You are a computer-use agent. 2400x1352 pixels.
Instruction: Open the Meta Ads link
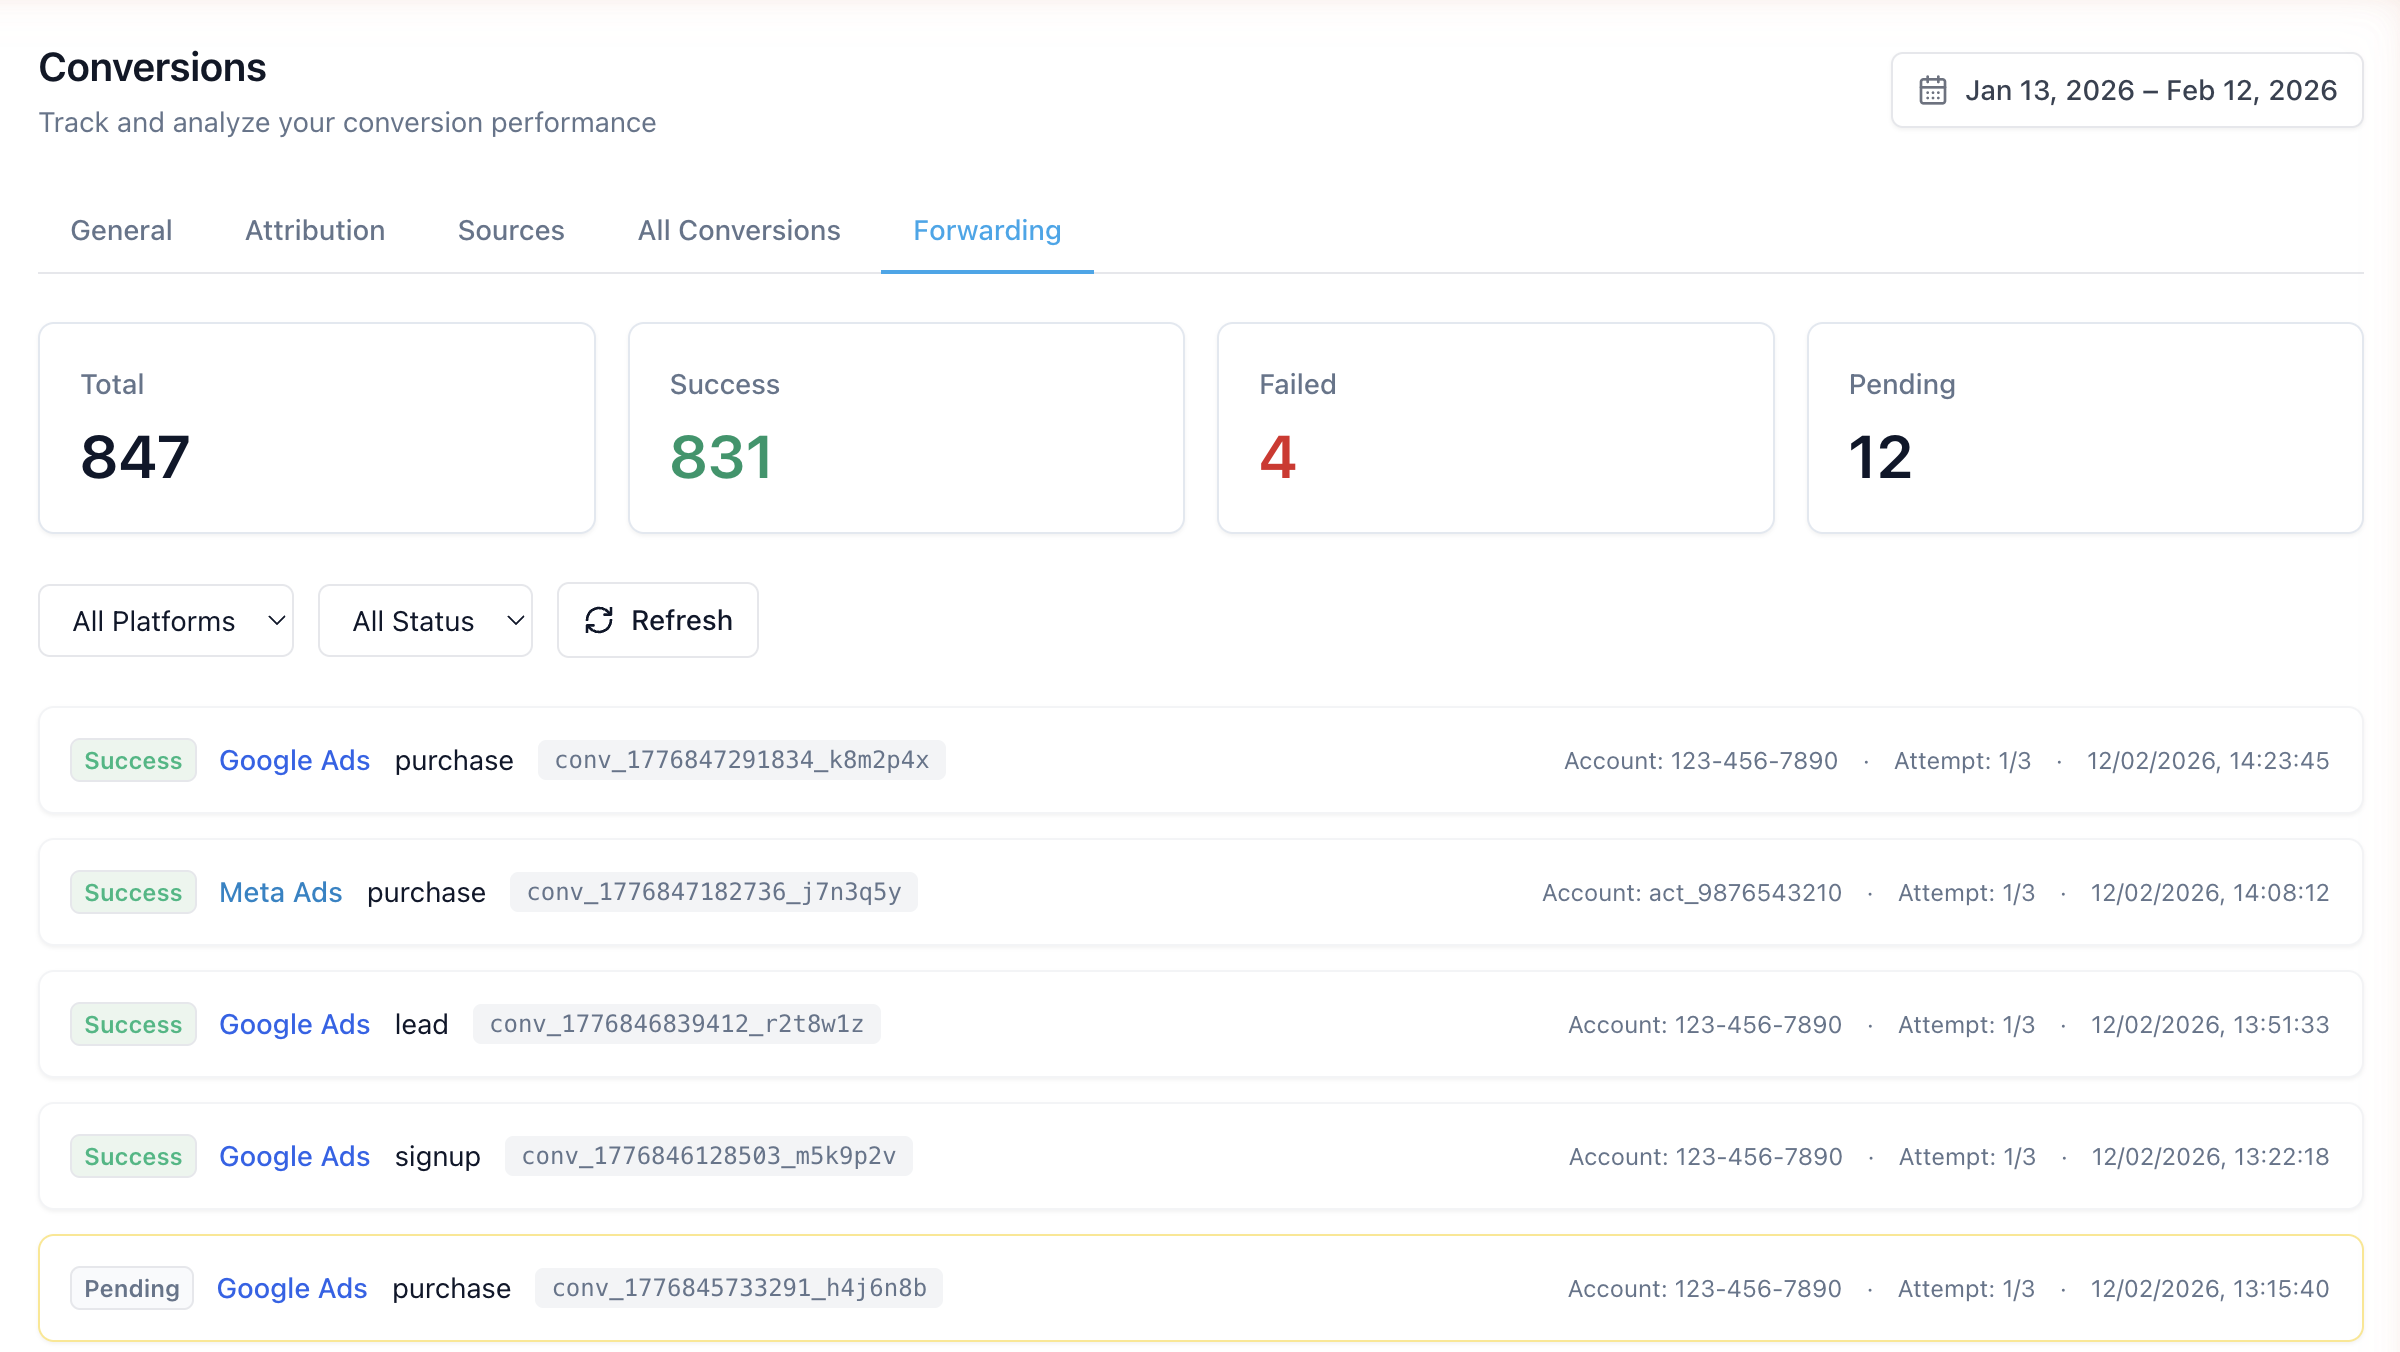[280, 892]
